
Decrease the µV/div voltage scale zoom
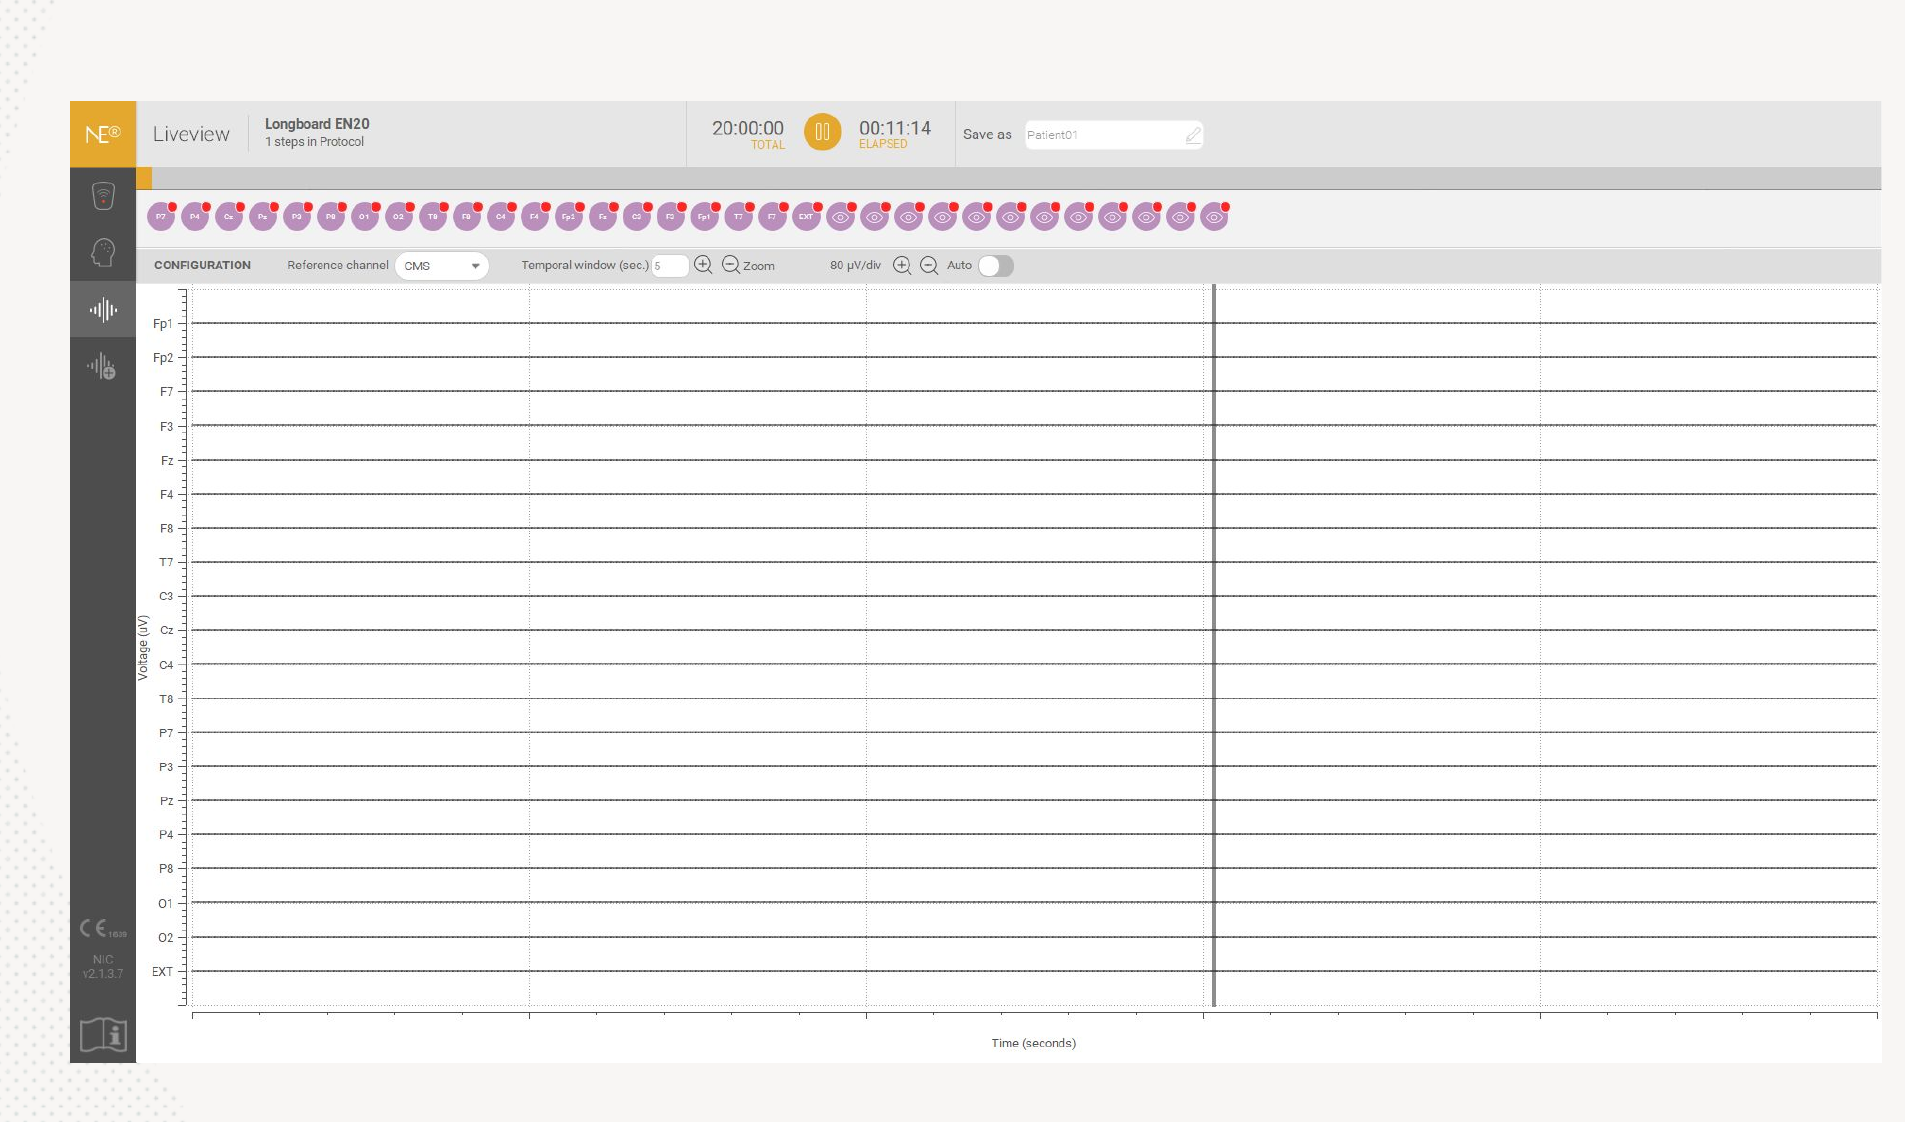(929, 265)
